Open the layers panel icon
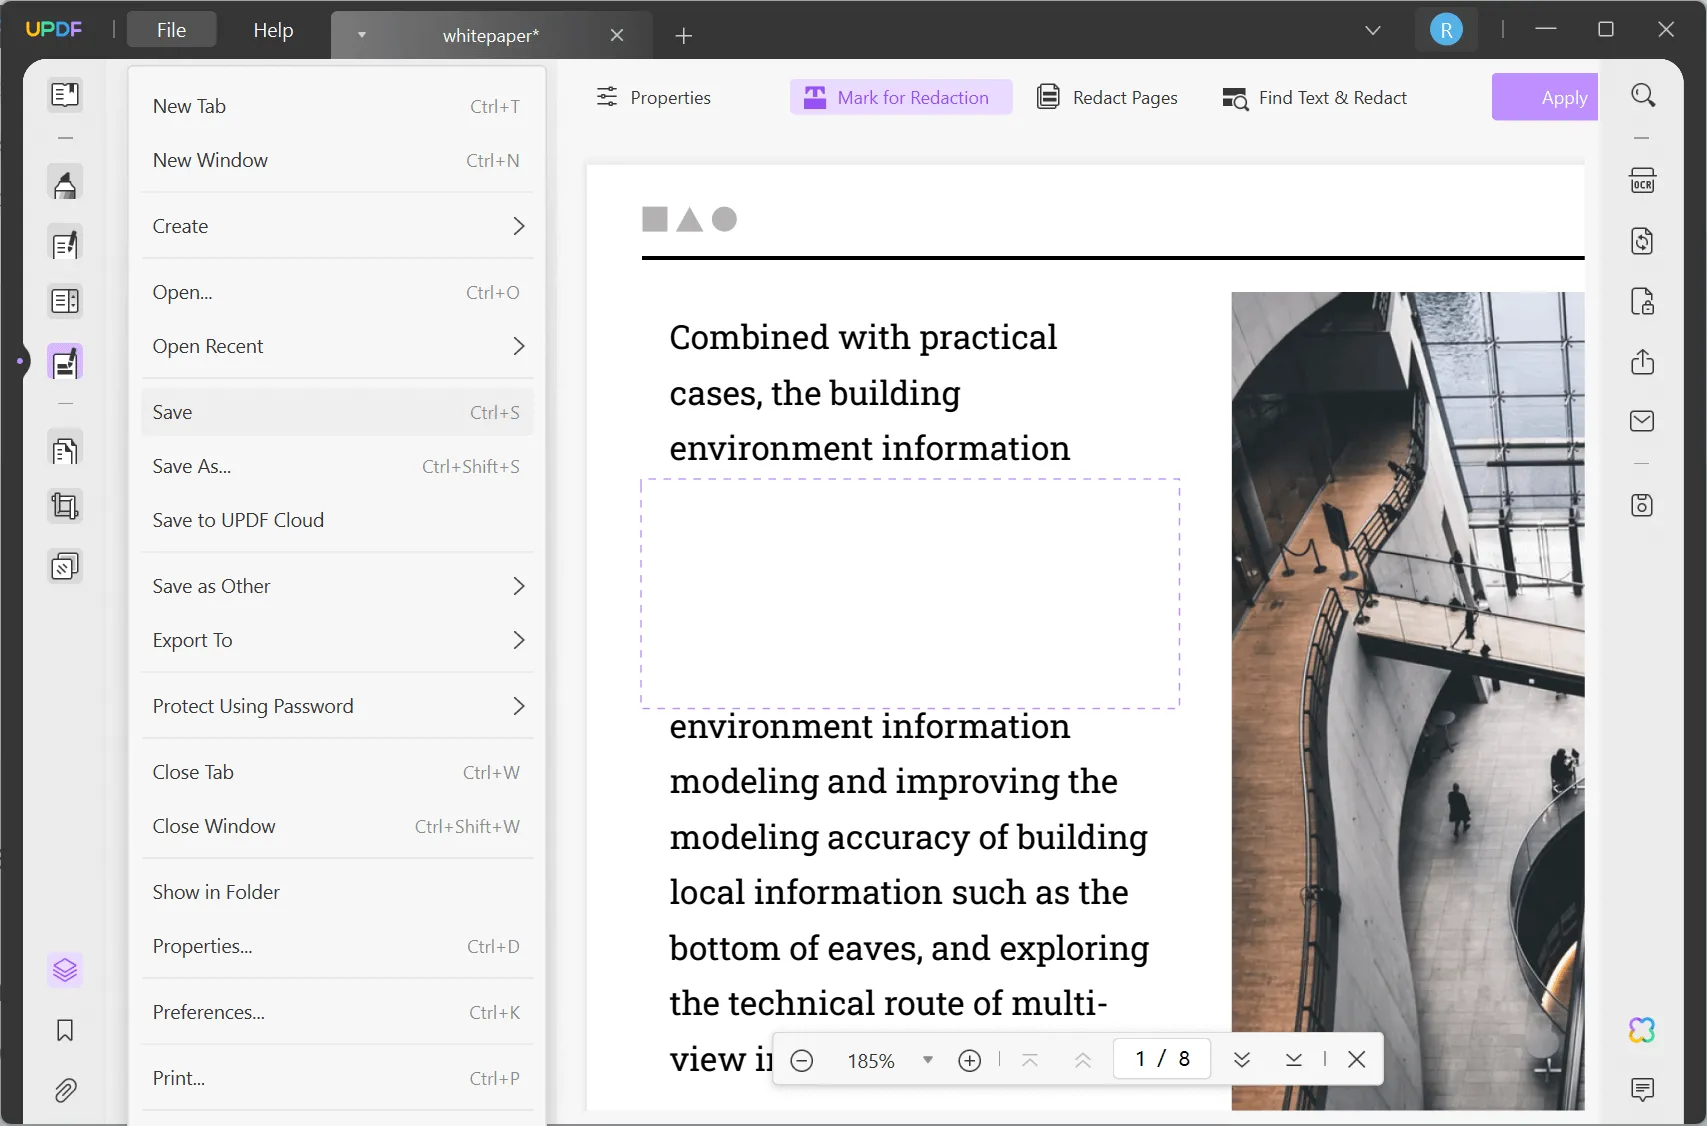 (x=65, y=970)
